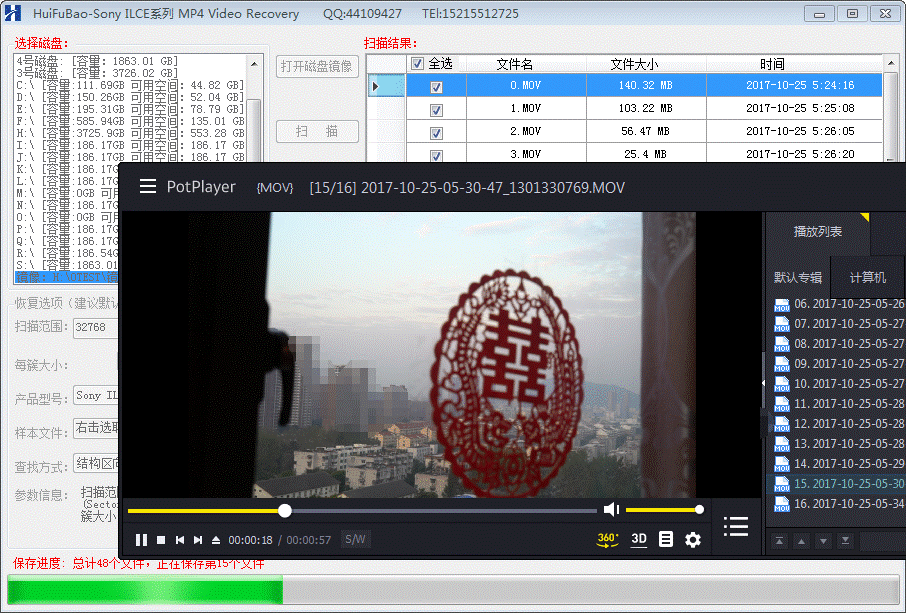
Task: Toggle 3D video mode
Action: click(x=638, y=539)
